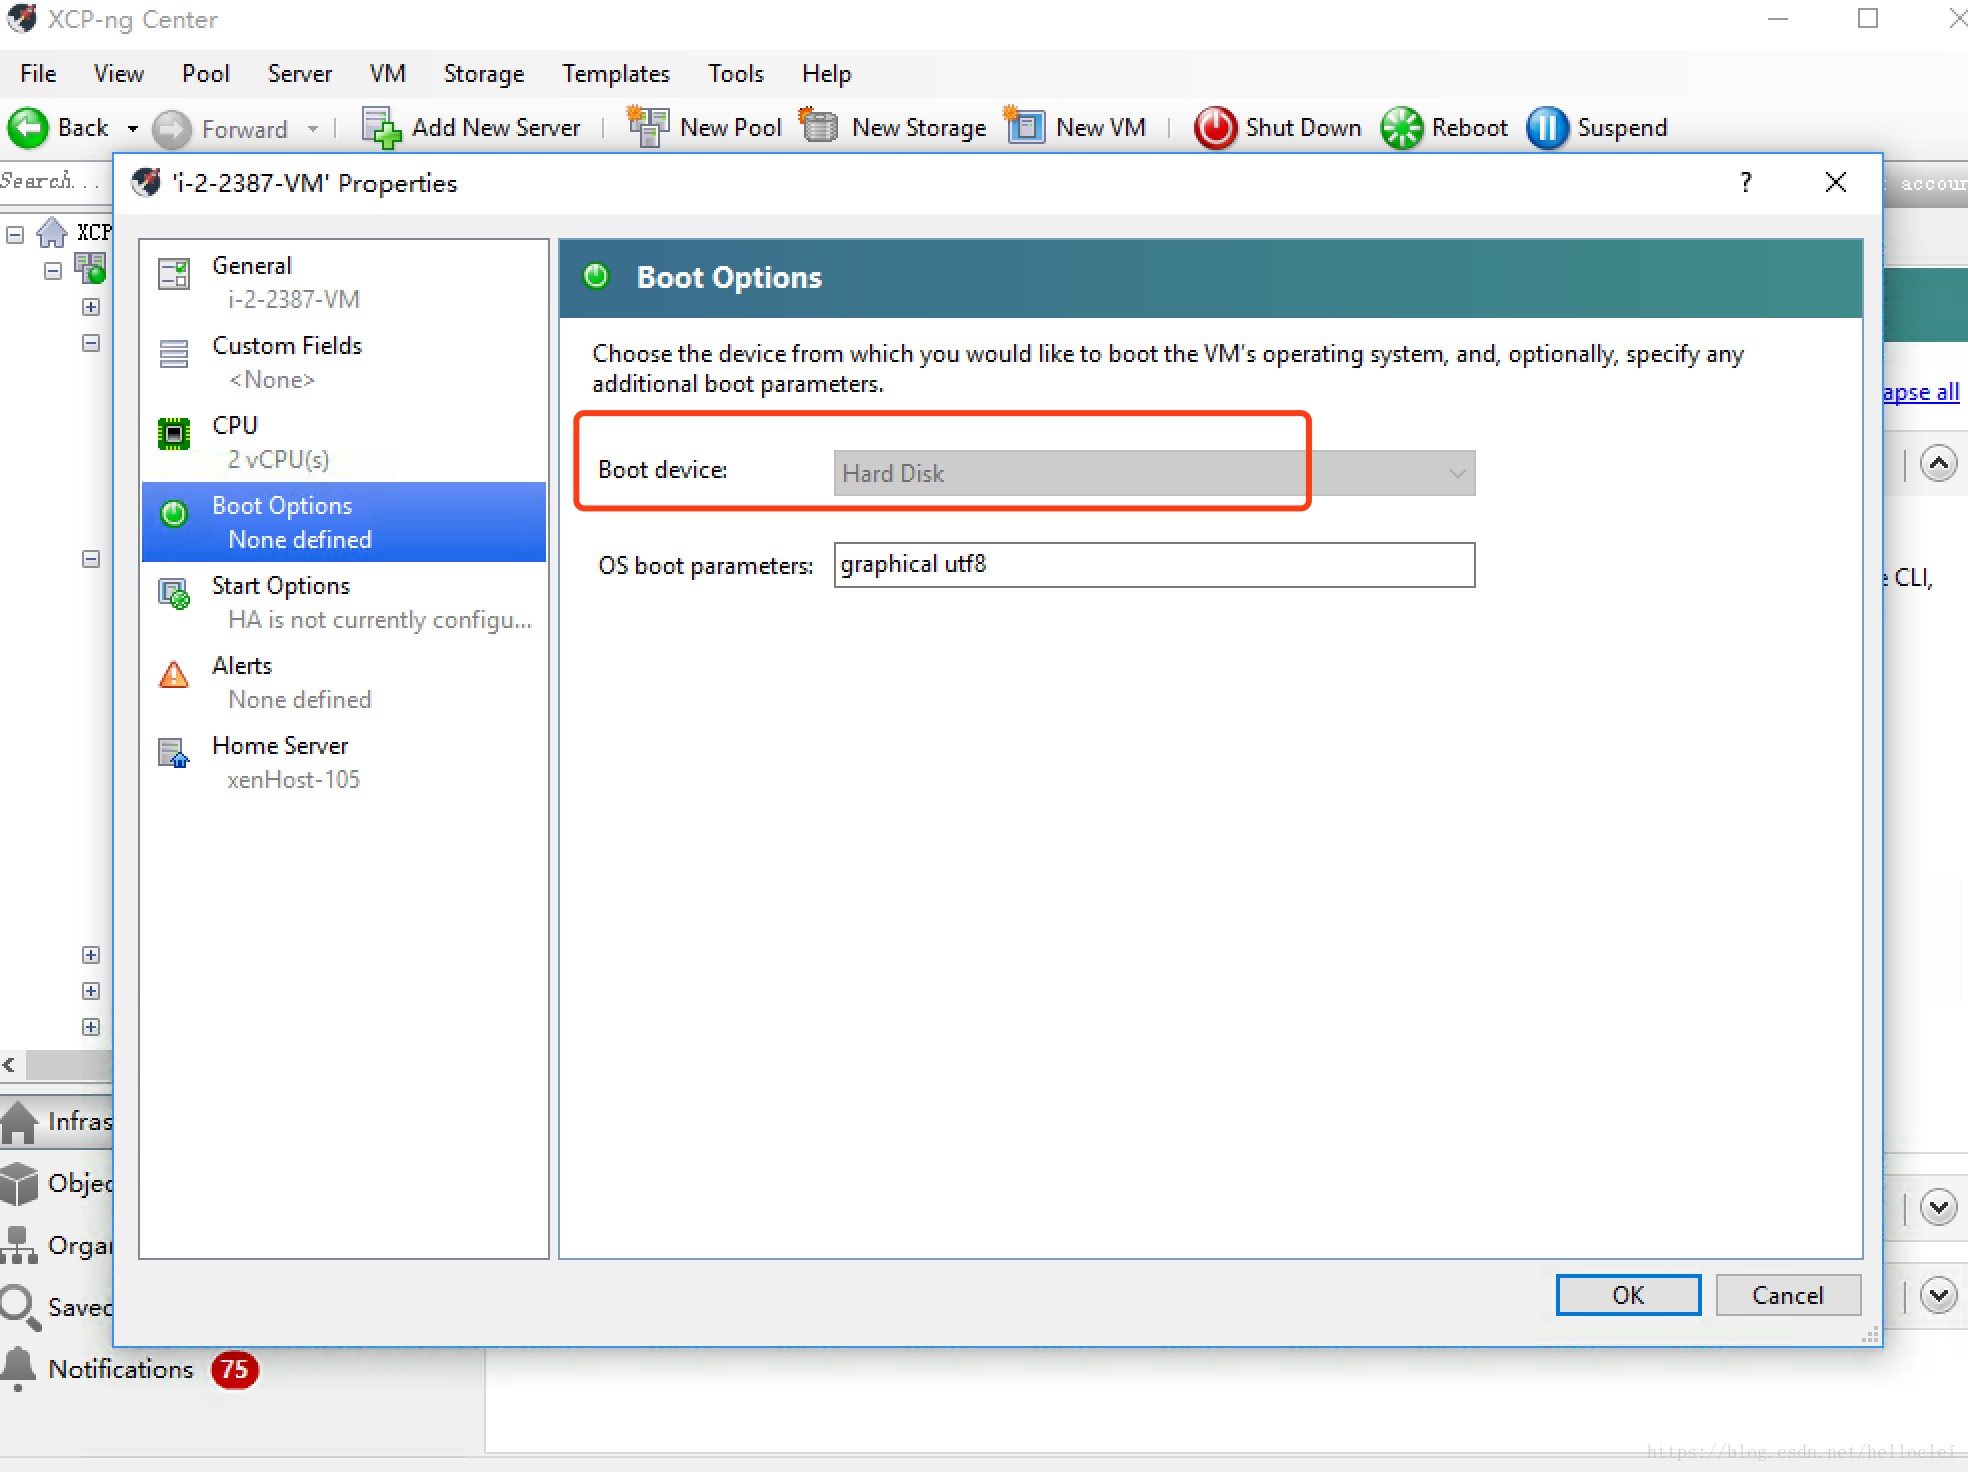Click the dialog help question mark
The image size is (1968, 1472).
click(1746, 182)
